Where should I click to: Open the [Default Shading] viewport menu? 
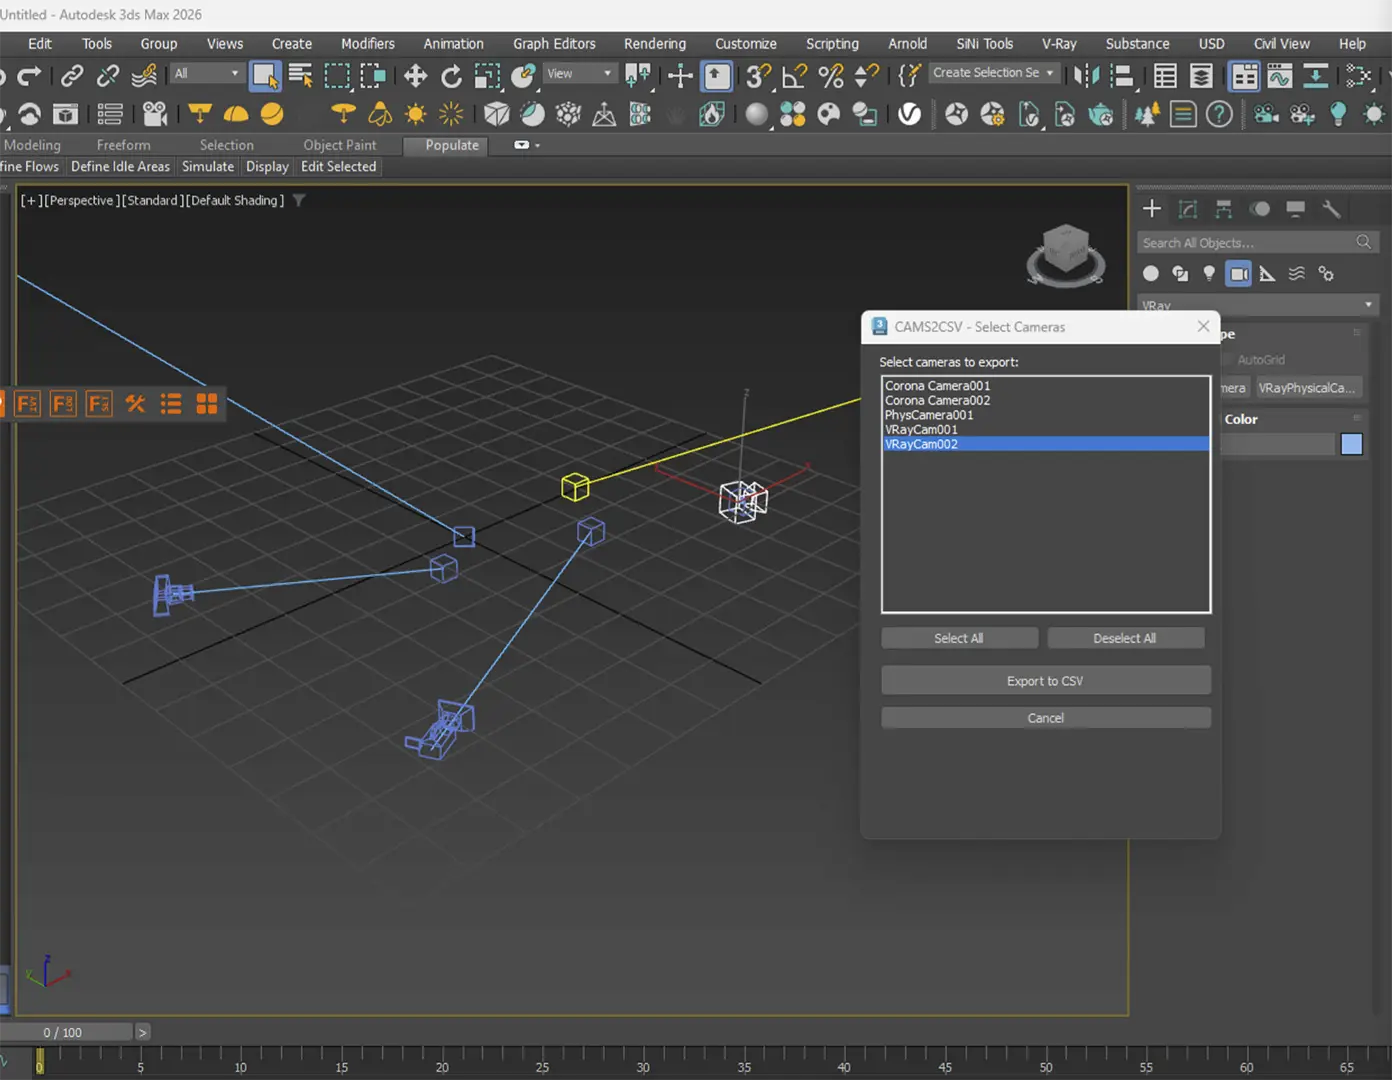[x=235, y=201]
